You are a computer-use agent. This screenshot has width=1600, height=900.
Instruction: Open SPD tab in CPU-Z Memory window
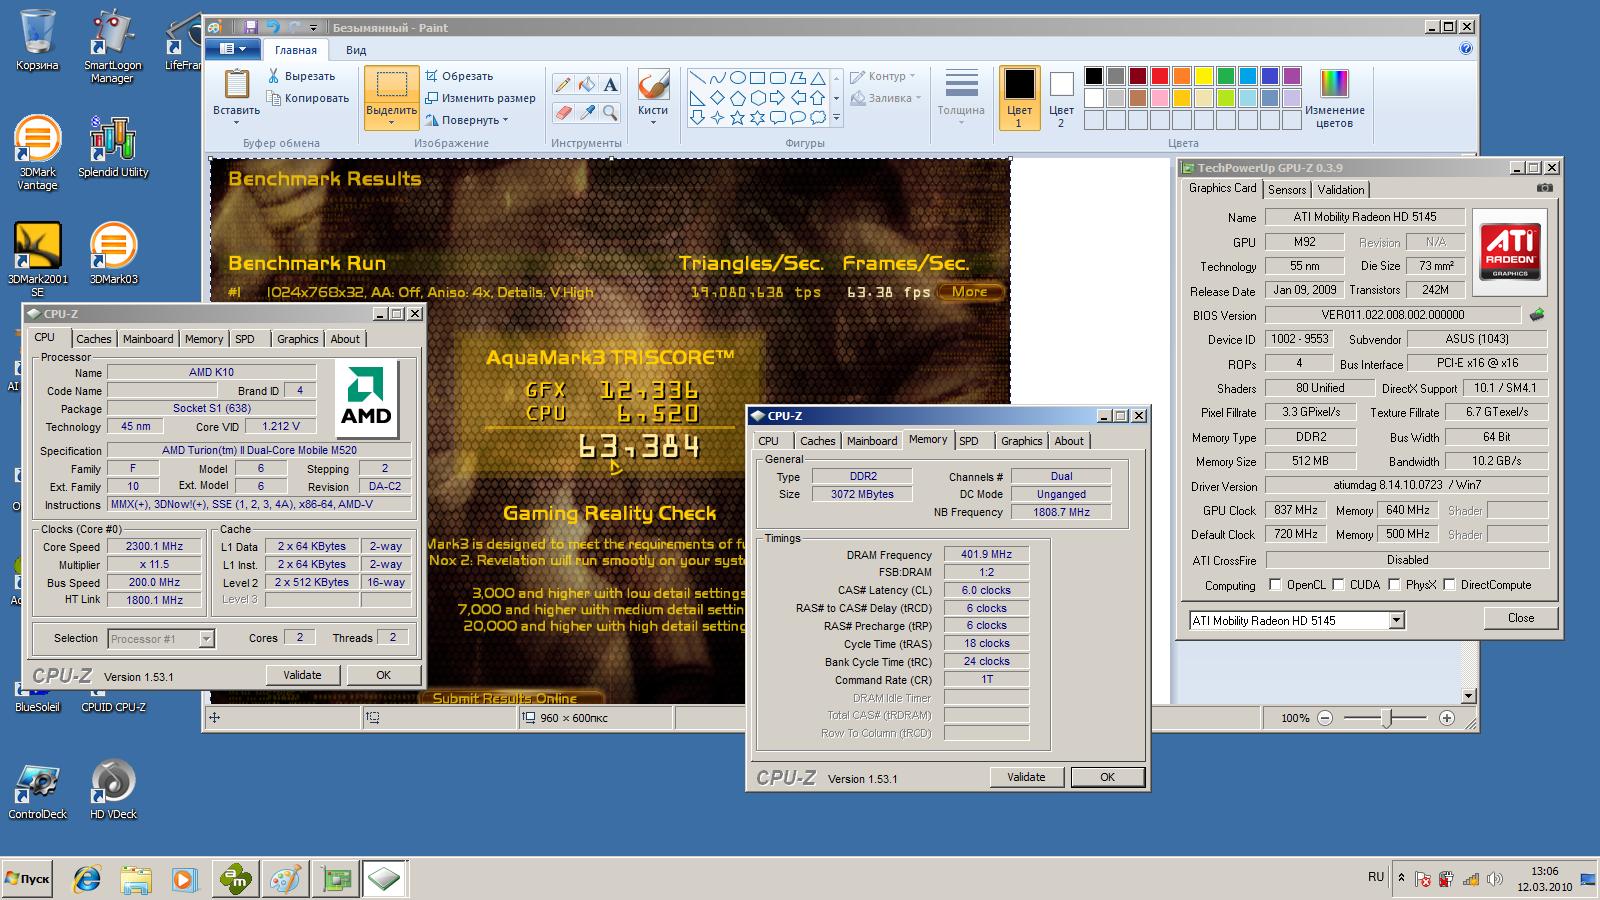969,441
